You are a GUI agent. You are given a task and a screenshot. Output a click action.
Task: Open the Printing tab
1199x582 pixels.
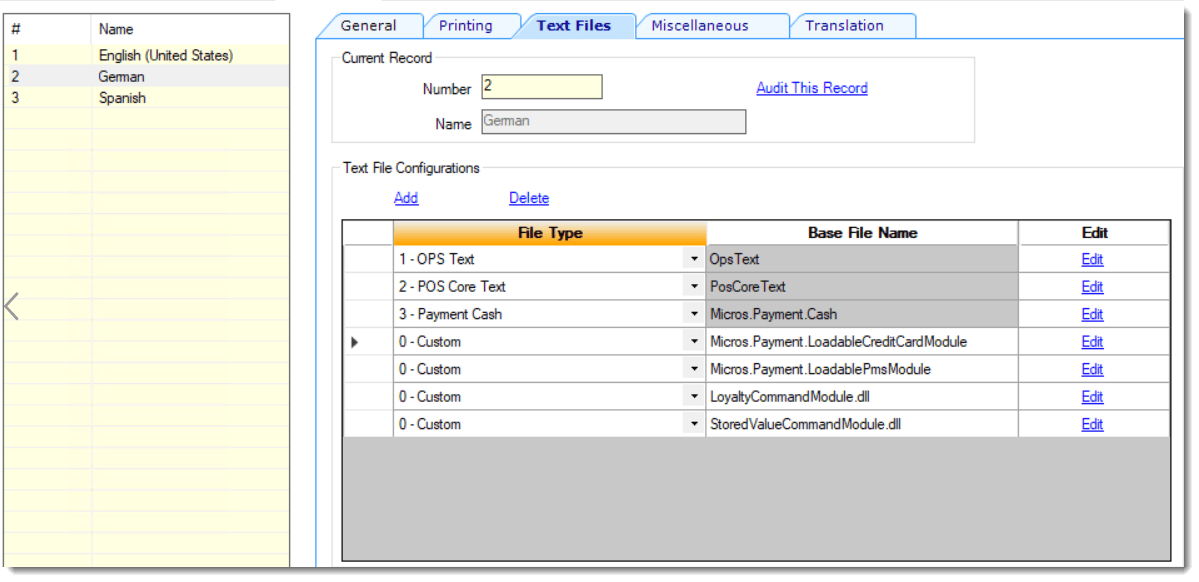point(466,26)
